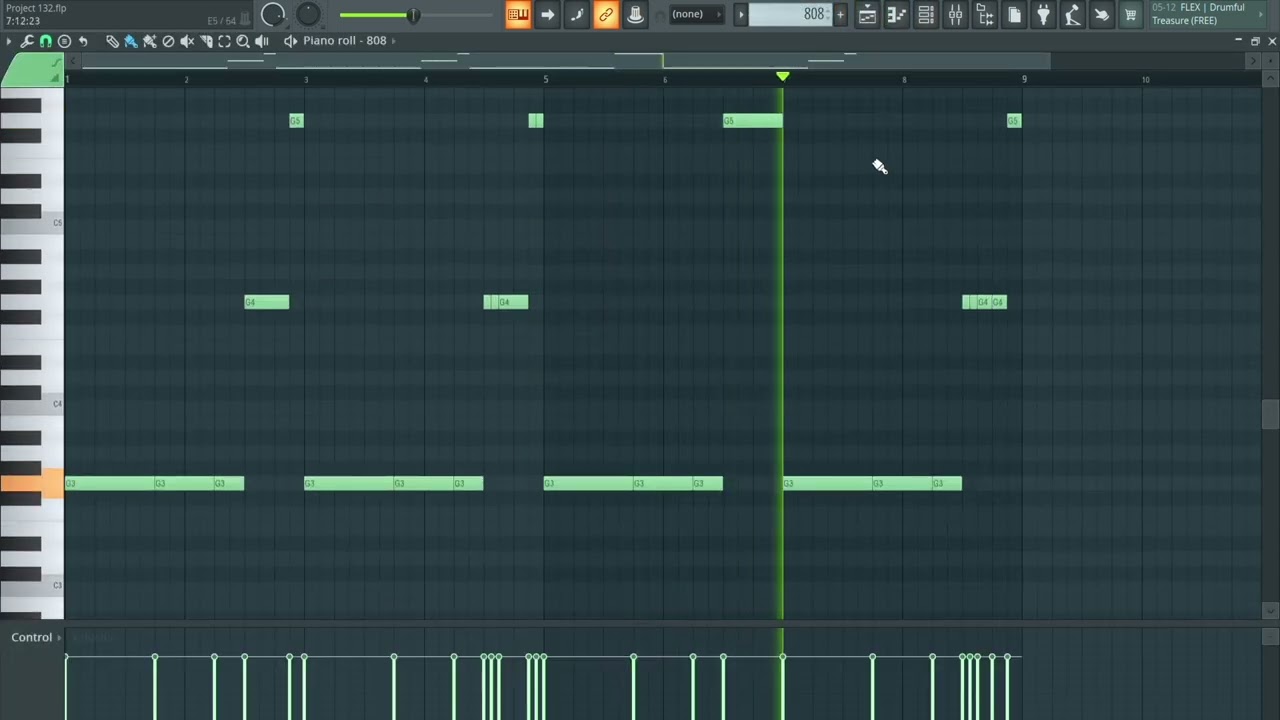This screenshot has width=1280, height=720.
Task: Click the hand icon in top toolbar
Action: coord(1101,14)
